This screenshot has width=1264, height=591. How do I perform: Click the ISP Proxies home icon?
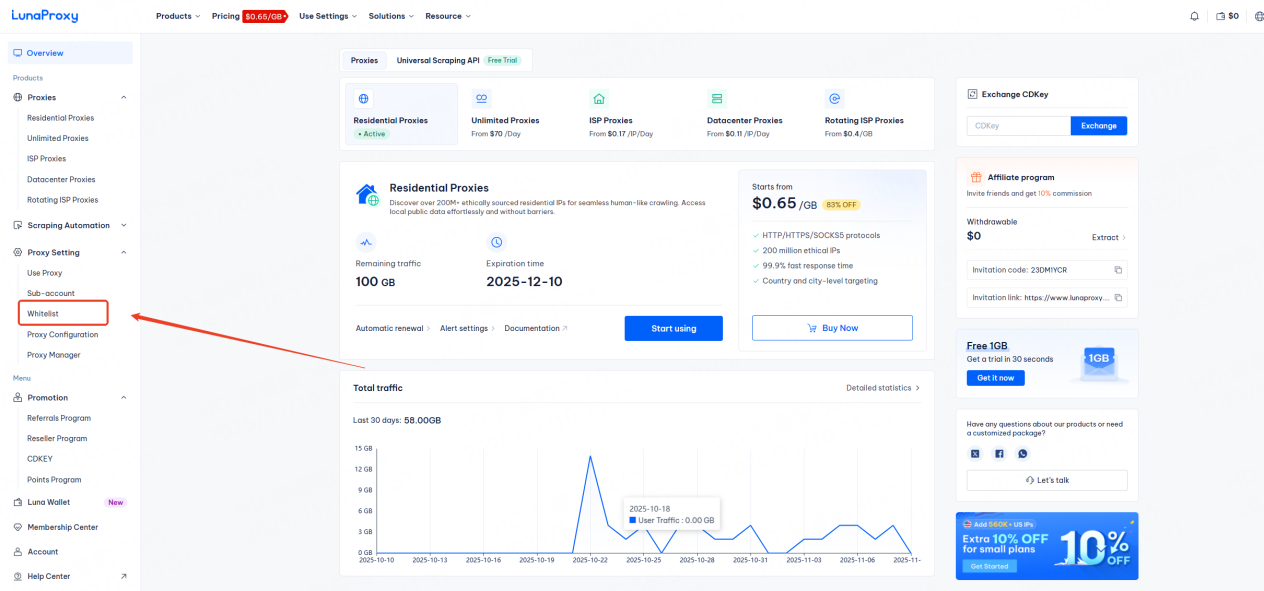click(x=598, y=98)
